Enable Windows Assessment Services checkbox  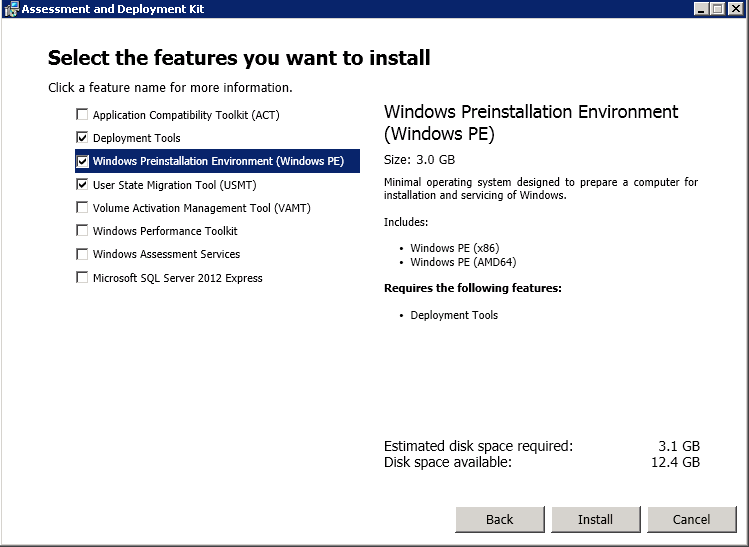point(82,254)
